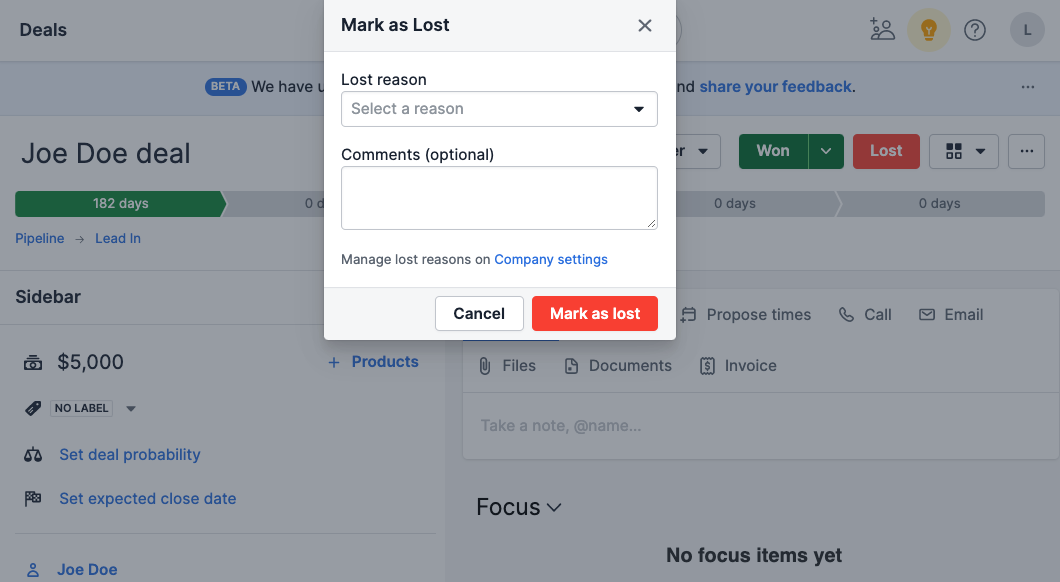Open the lightbulb sales assistant icon
Screen dimensions: 1060x582
tap(928, 30)
